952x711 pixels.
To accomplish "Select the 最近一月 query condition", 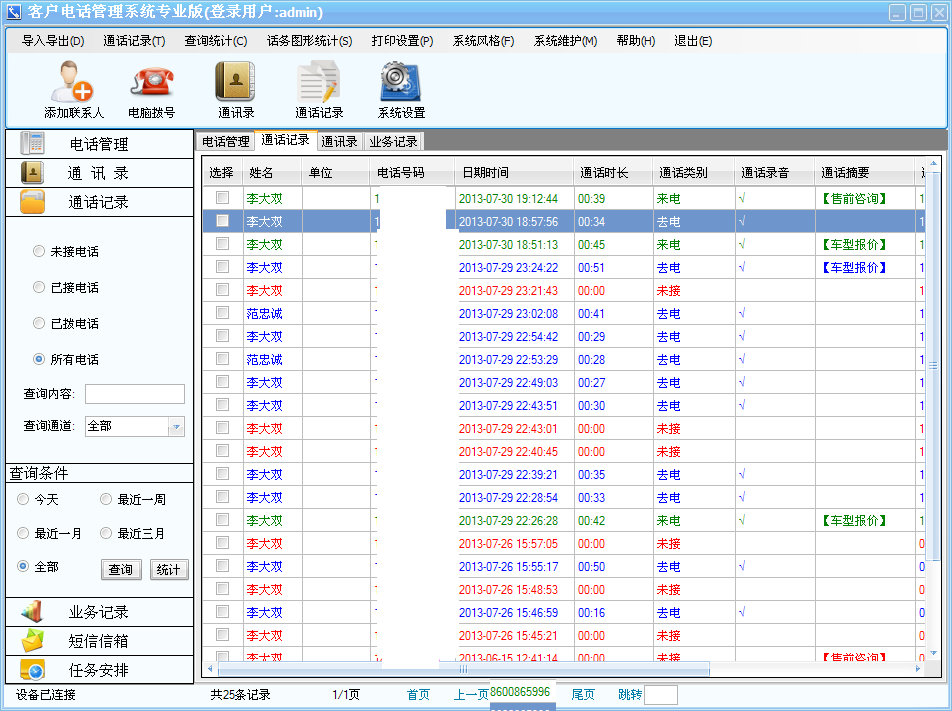I will coord(23,533).
